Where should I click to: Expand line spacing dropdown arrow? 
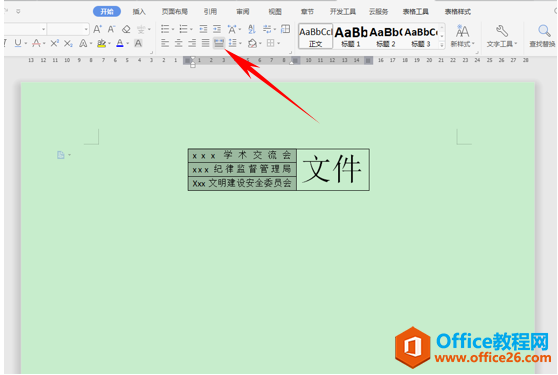pos(241,44)
